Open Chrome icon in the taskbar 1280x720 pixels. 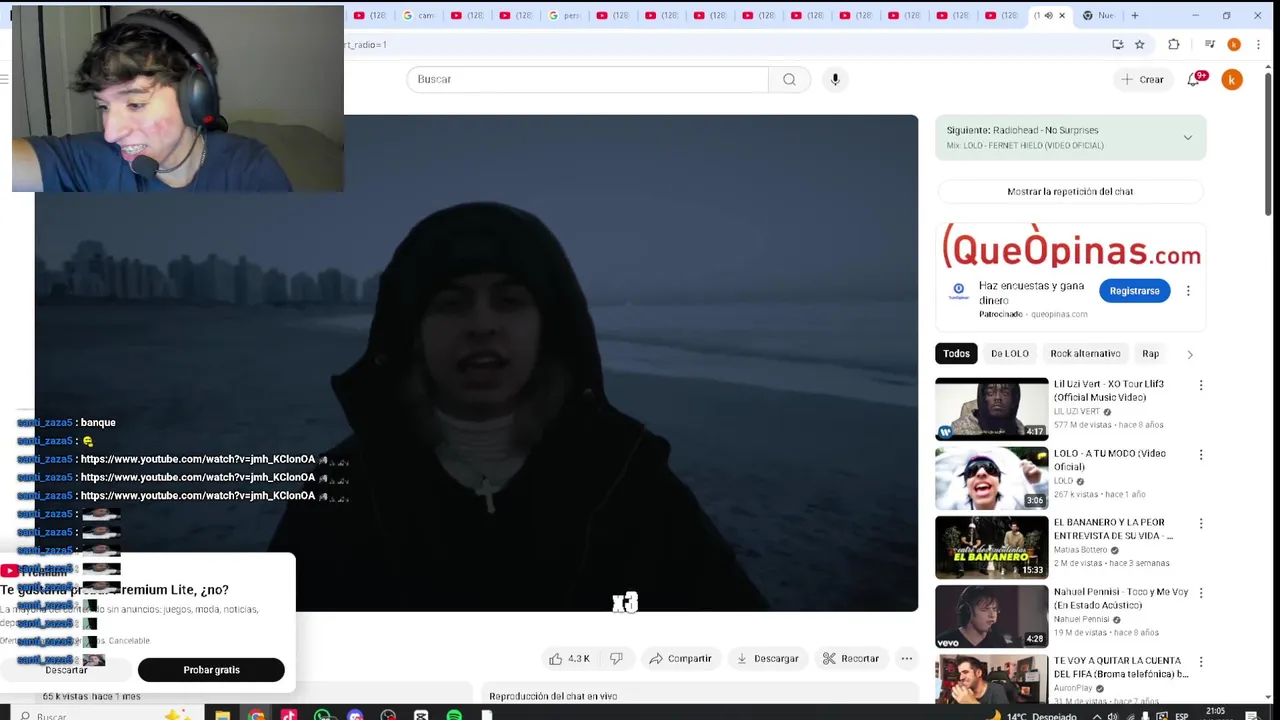tap(256, 715)
